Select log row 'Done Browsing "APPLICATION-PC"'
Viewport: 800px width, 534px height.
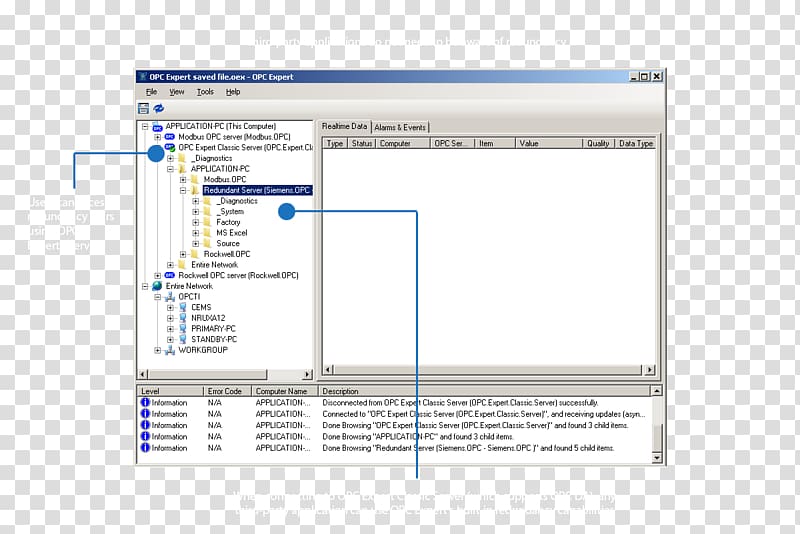[395, 437]
